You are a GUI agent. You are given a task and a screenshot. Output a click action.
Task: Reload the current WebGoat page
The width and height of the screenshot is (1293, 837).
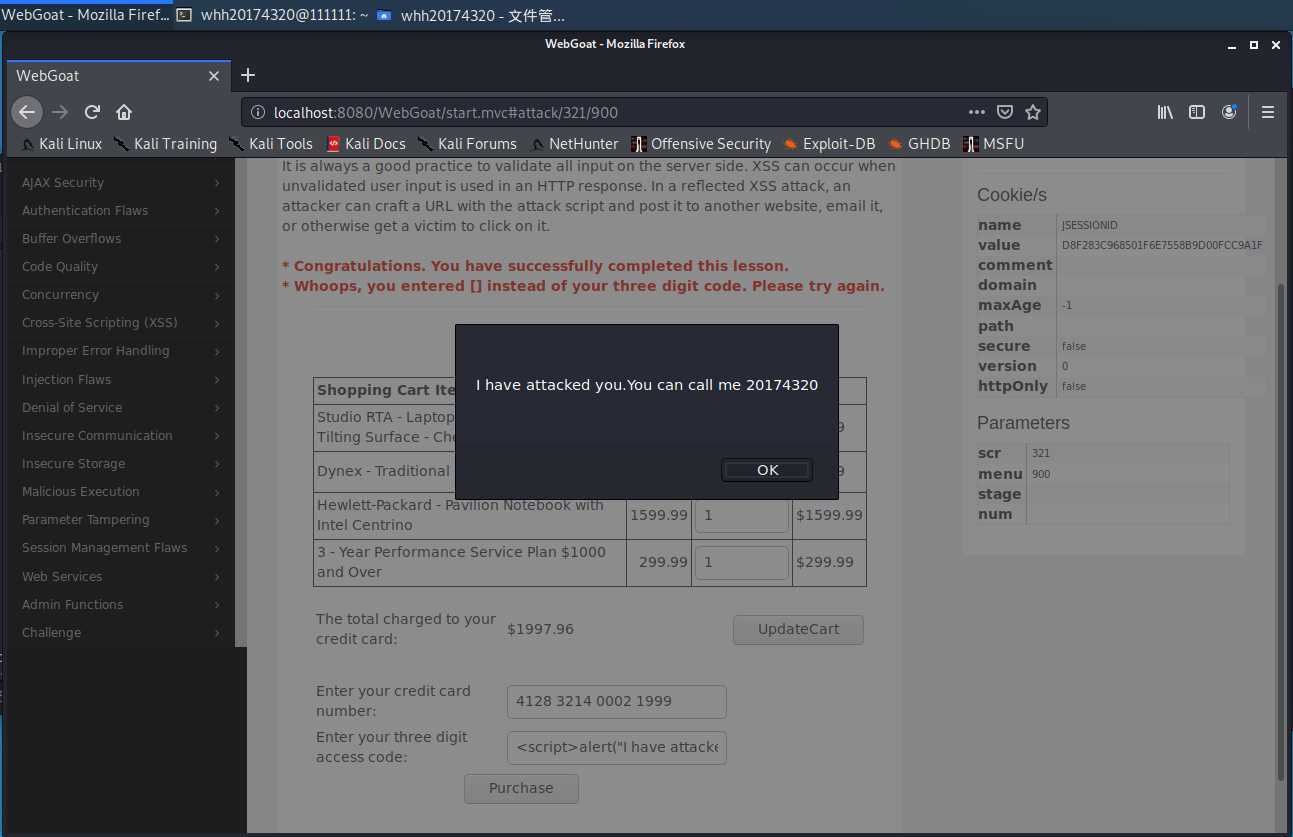(92, 112)
